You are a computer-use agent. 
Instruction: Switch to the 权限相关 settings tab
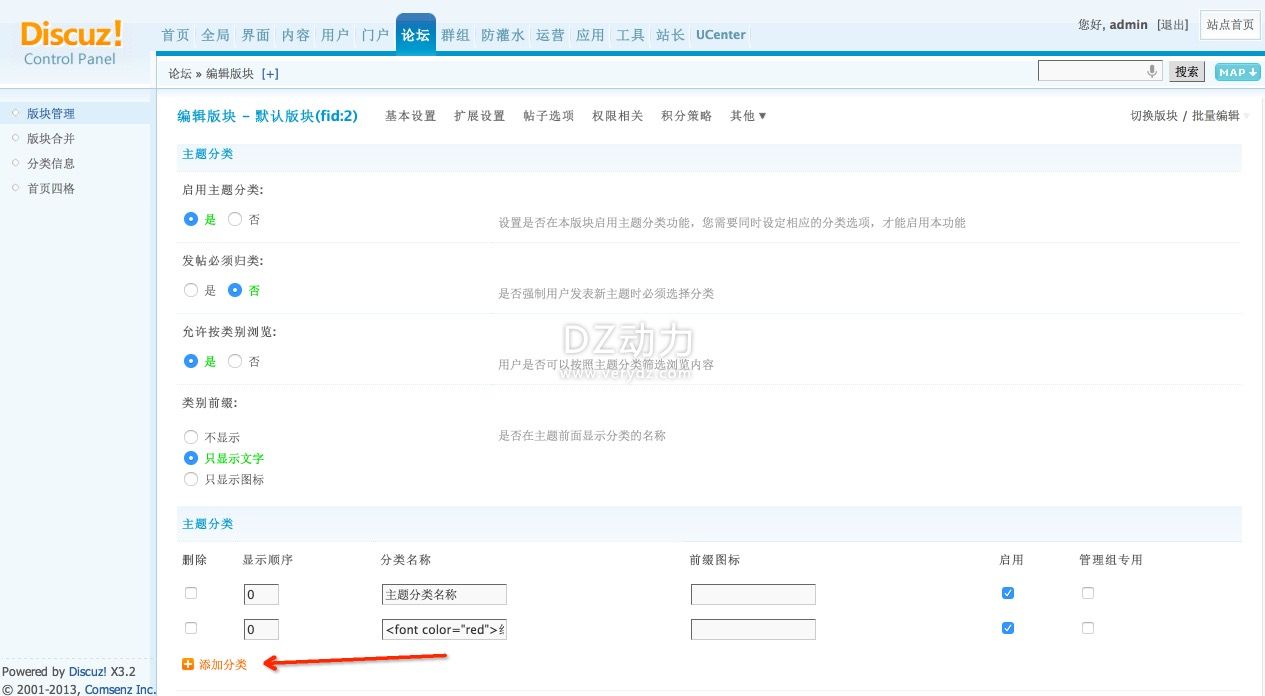[x=617, y=116]
